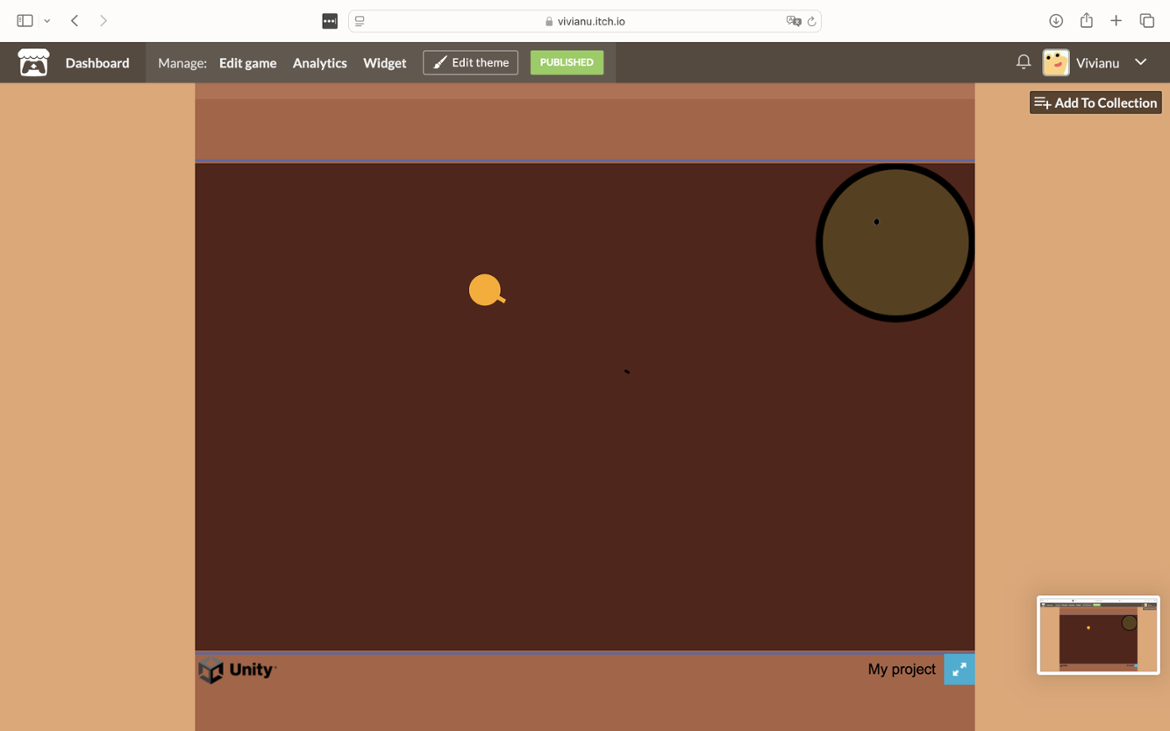Click the green PUBLISHED status badge
The height and width of the screenshot is (731, 1170).
click(567, 62)
